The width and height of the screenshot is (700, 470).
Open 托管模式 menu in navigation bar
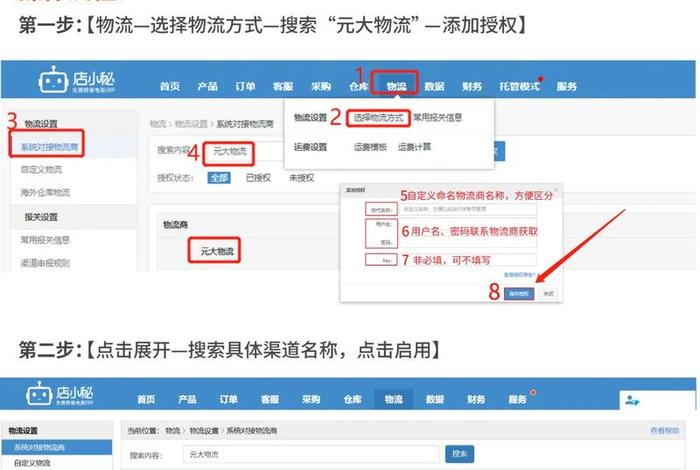point(519,87)
